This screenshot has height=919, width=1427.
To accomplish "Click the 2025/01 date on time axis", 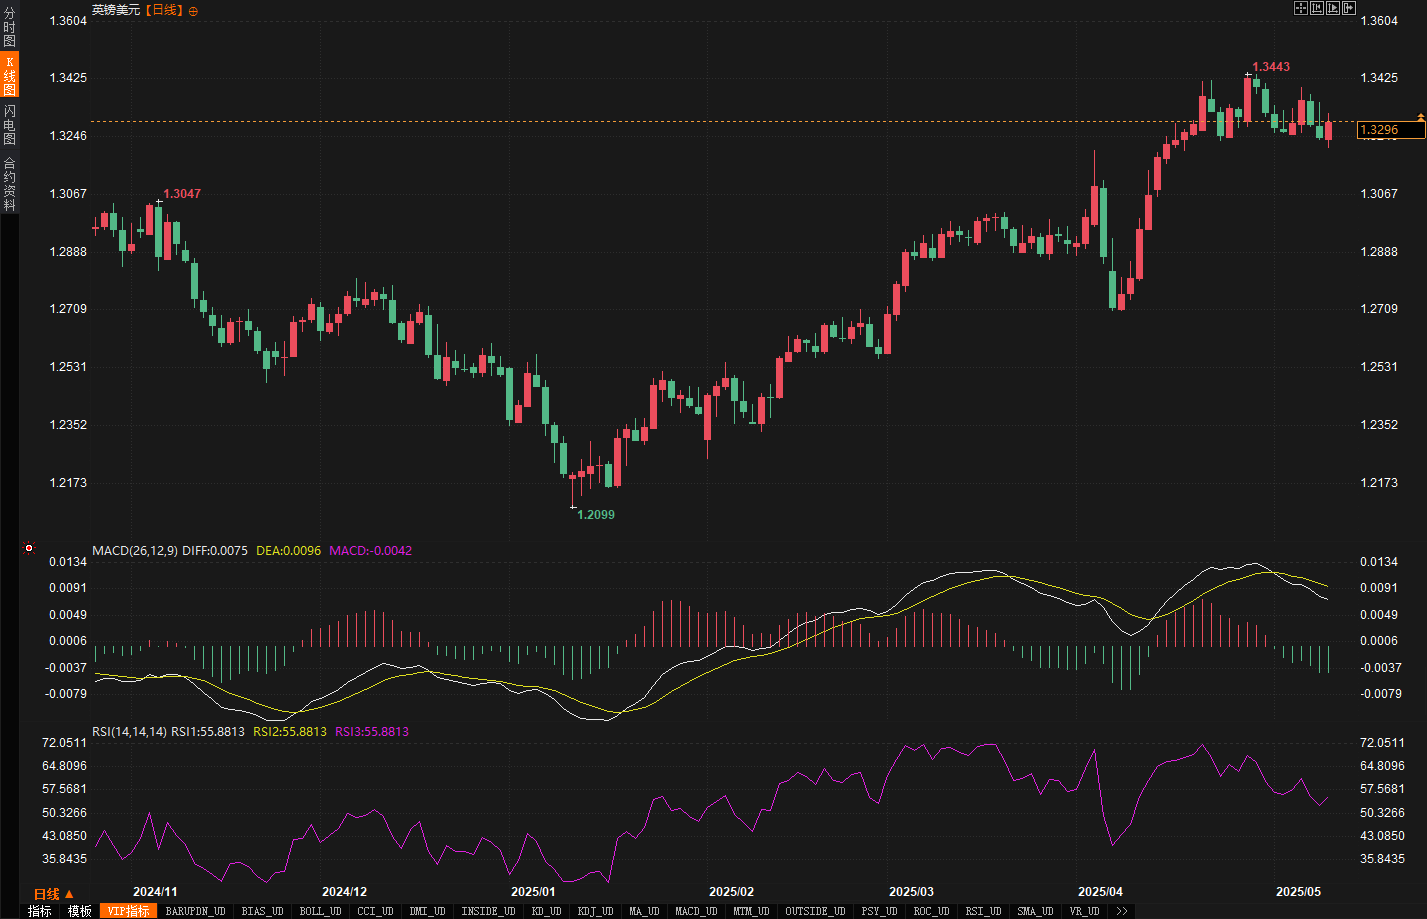I will (x=533, y=891).
